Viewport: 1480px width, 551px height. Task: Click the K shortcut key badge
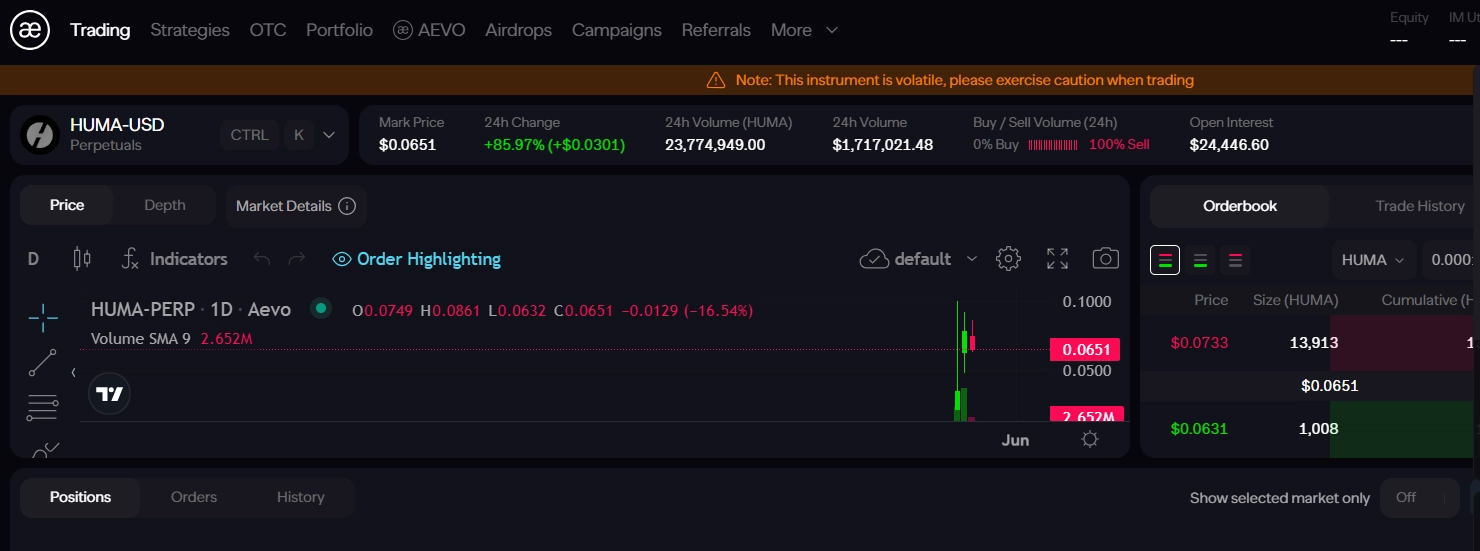298,135
